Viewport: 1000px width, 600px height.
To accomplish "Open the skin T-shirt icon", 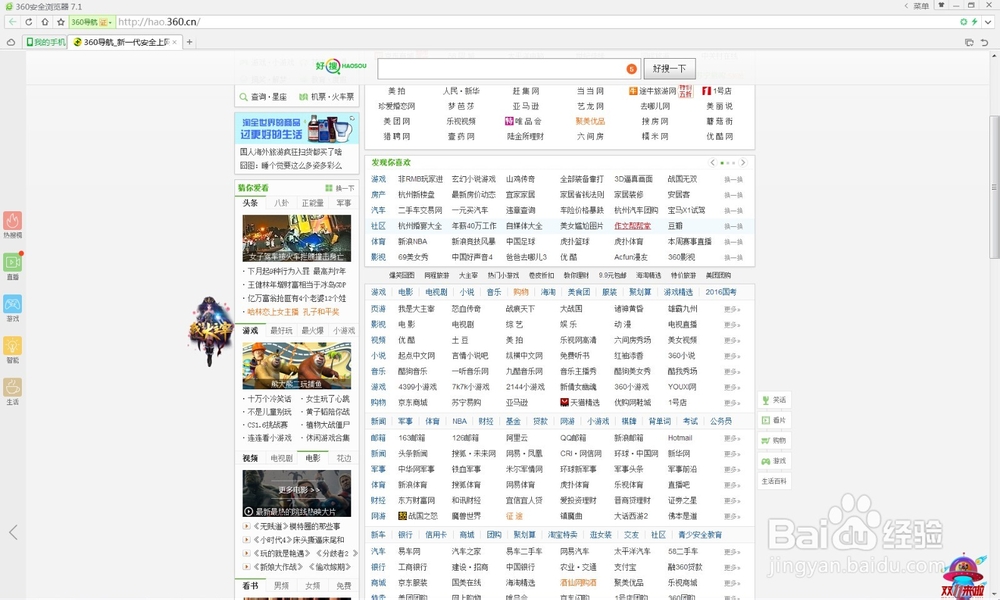I will click(941, 5).
